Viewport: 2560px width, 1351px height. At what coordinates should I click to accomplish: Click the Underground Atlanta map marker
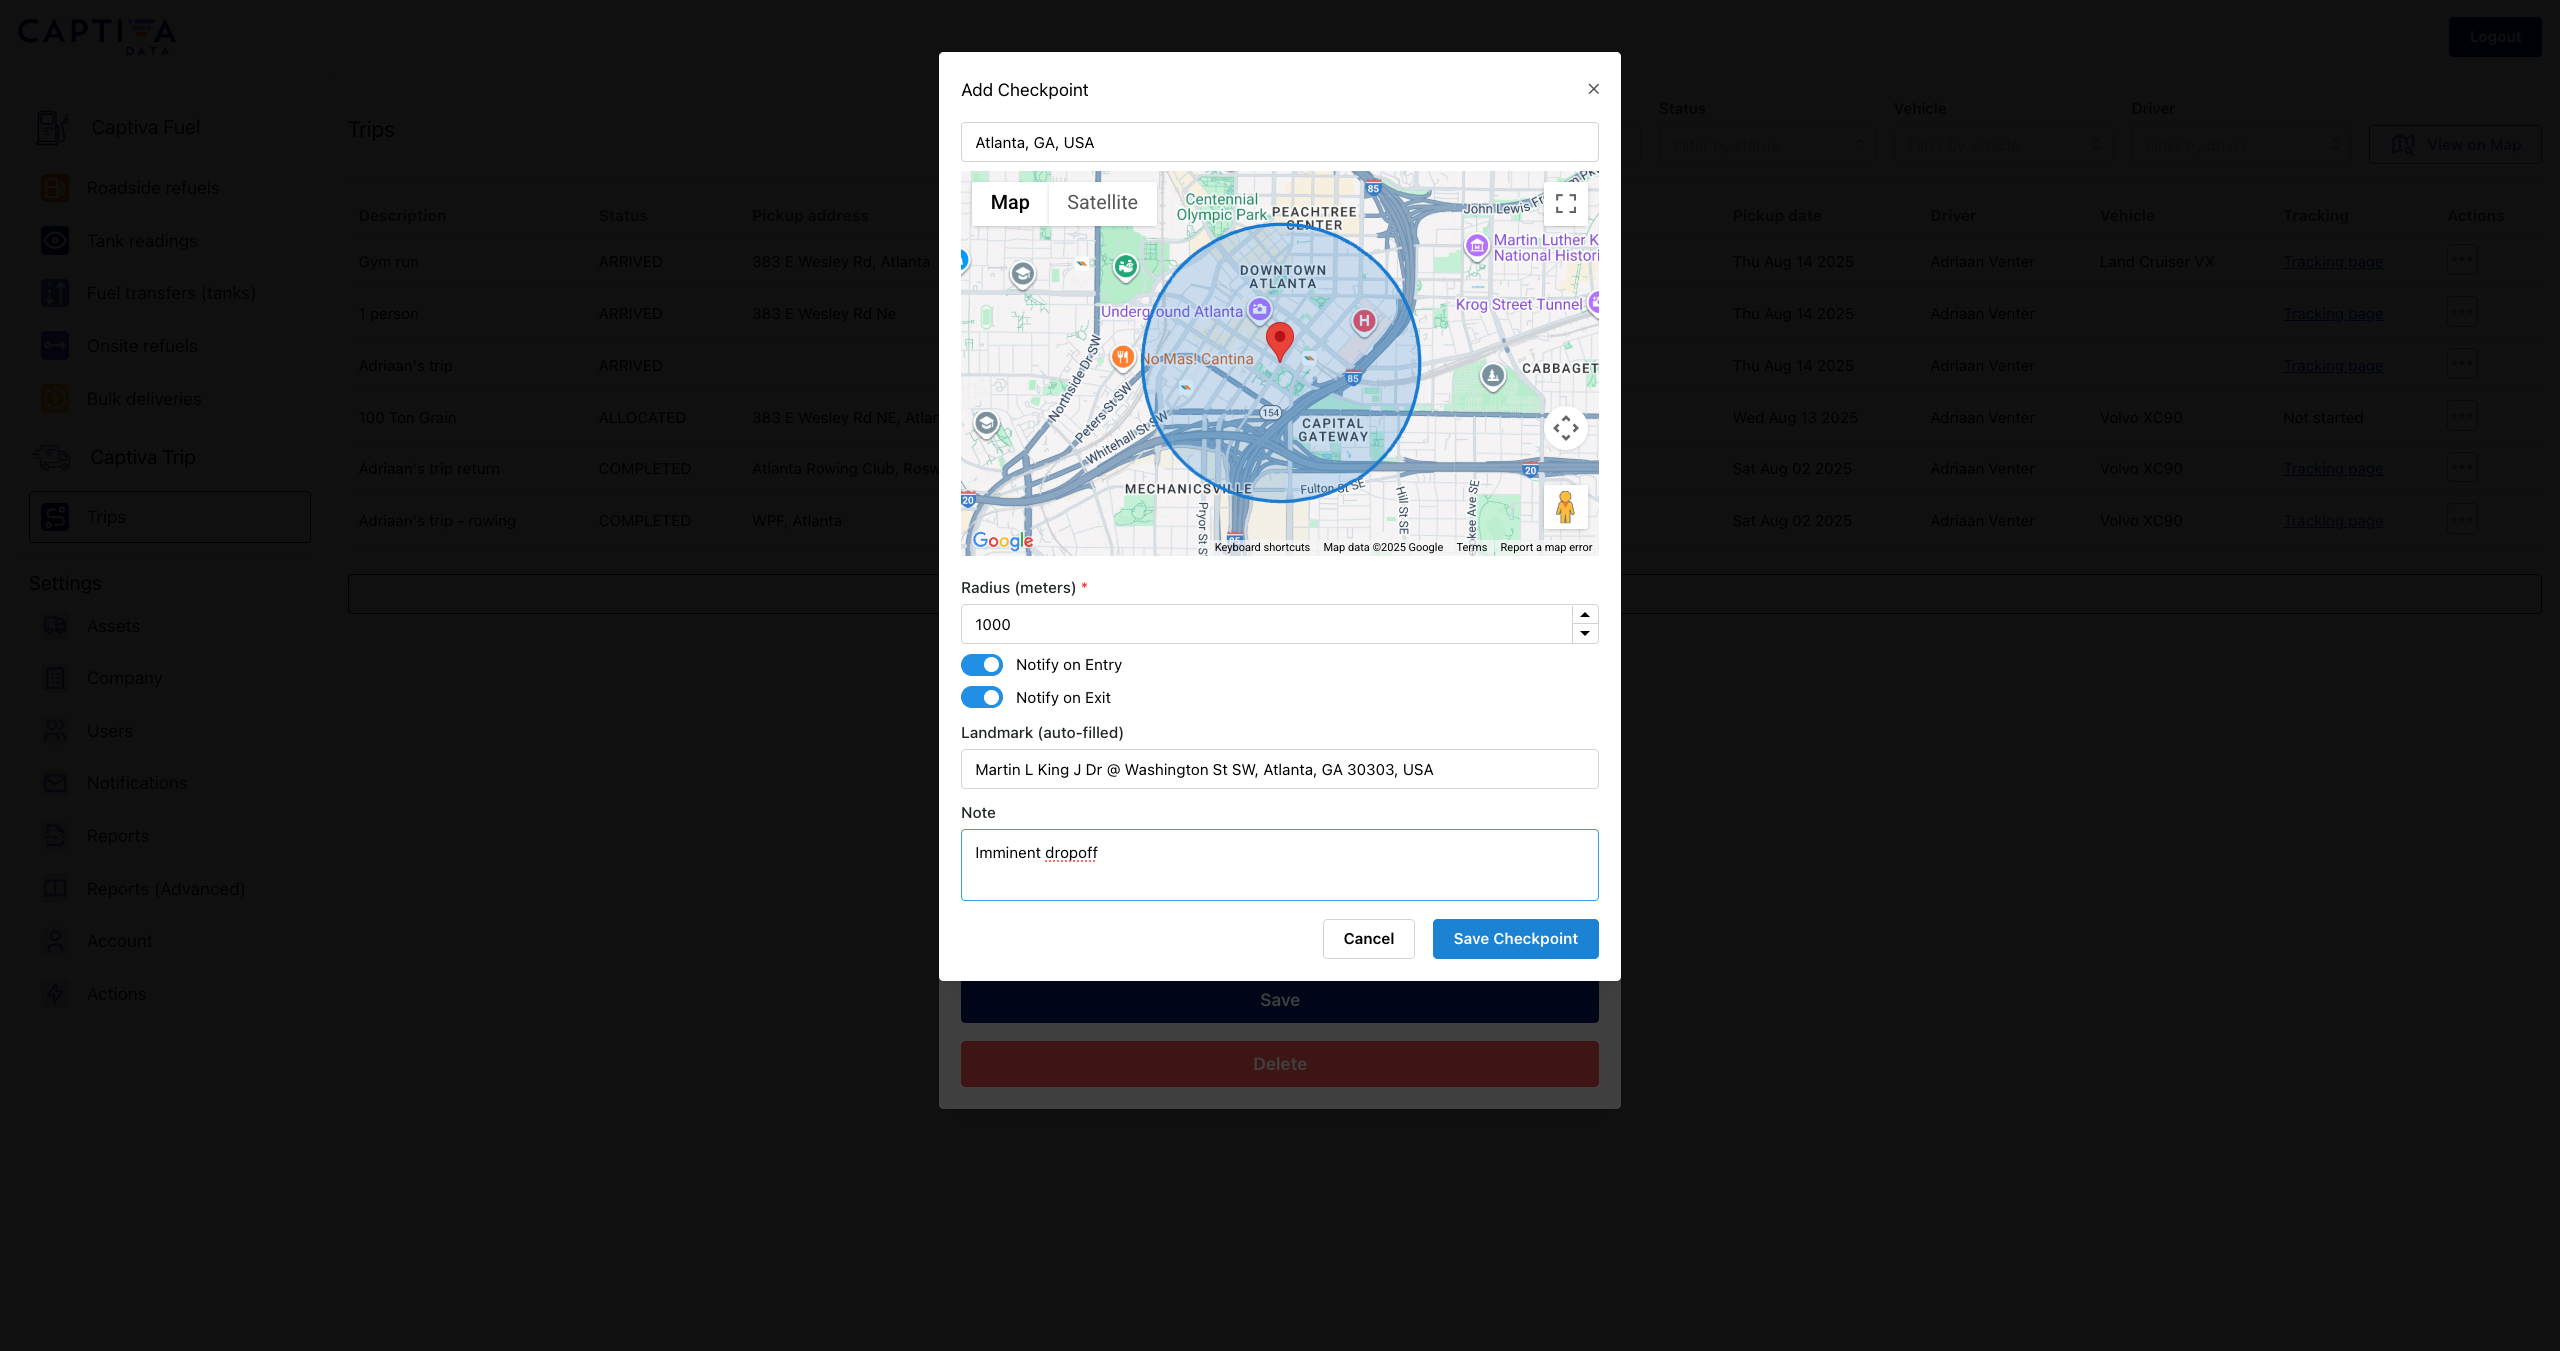1259,310
